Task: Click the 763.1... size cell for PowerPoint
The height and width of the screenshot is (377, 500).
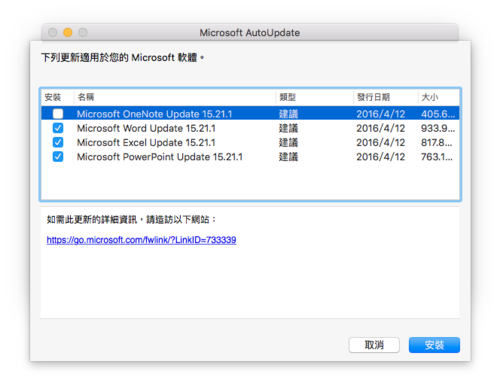Action: [437, 157]
